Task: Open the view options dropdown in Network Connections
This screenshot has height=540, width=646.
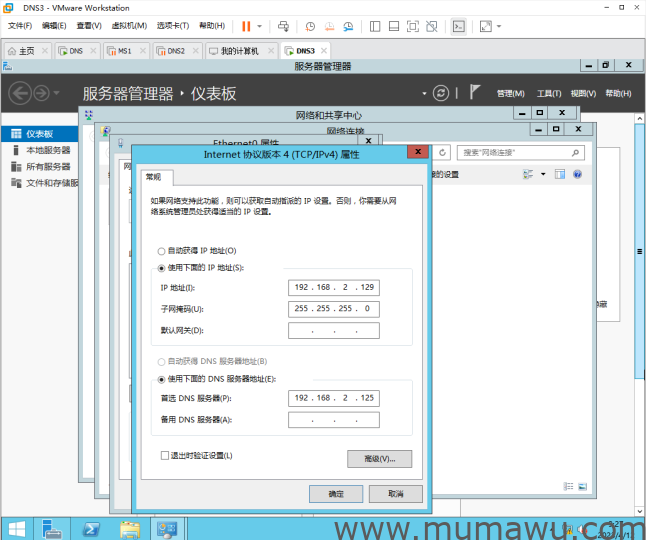Action: point(543,174)
